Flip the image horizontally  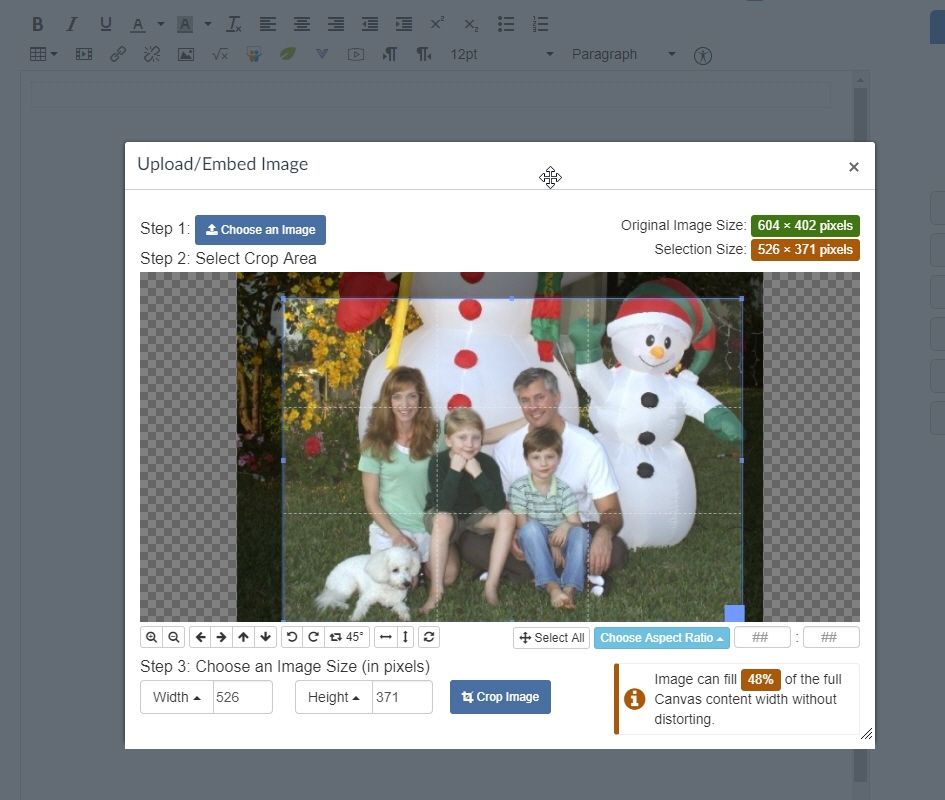click(385, 637)
